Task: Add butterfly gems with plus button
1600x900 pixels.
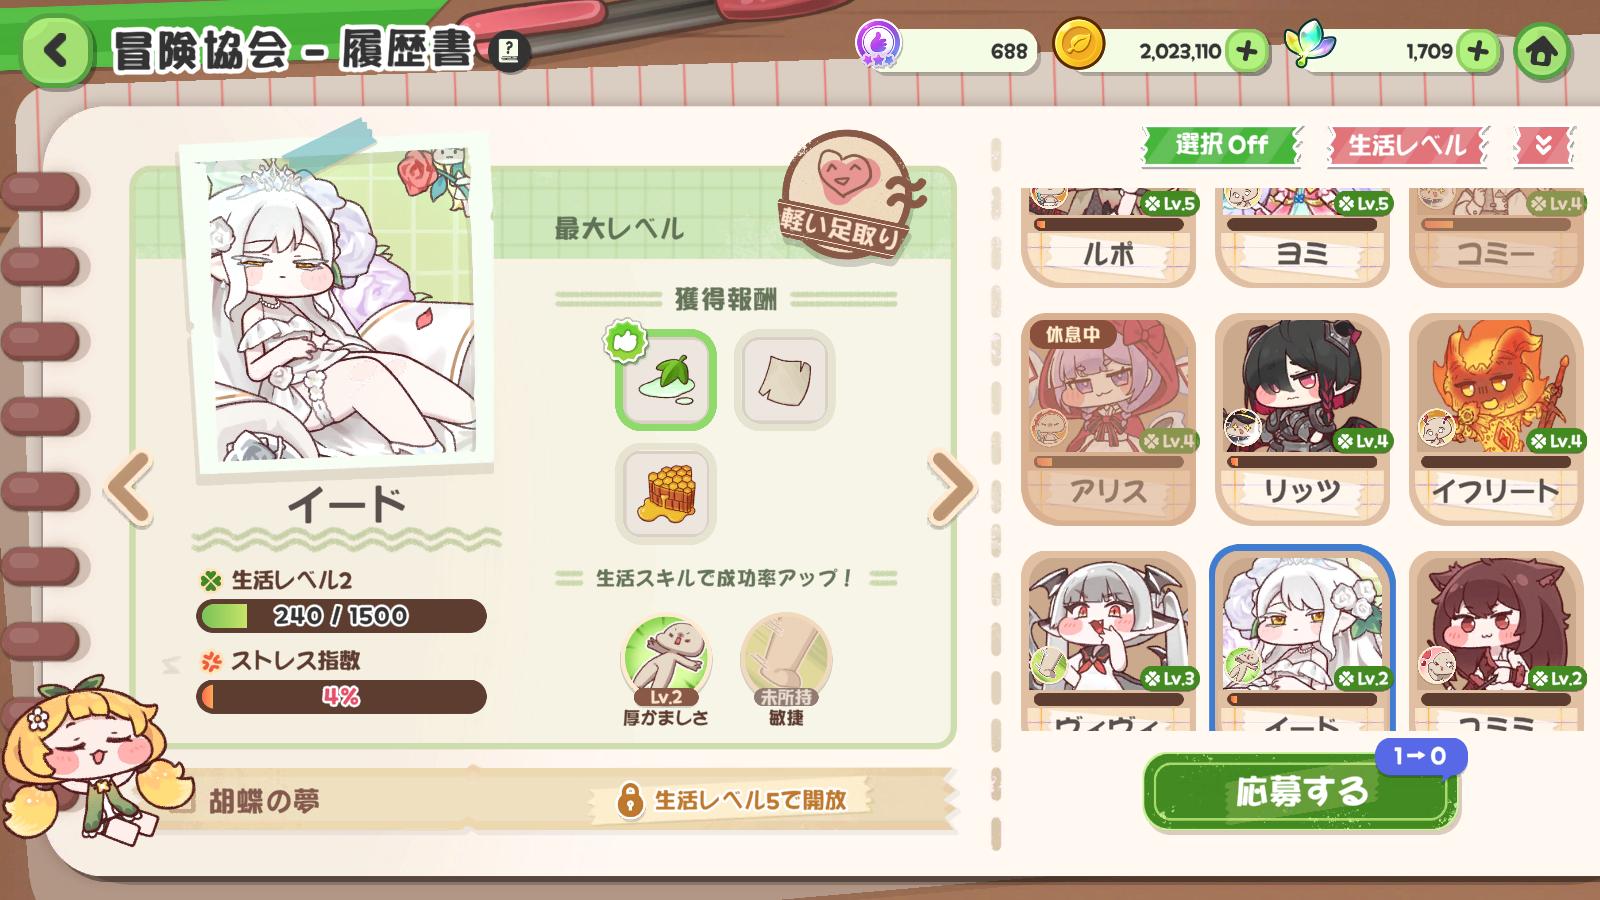Action: pyautogui.click(x=1478, y=50)
